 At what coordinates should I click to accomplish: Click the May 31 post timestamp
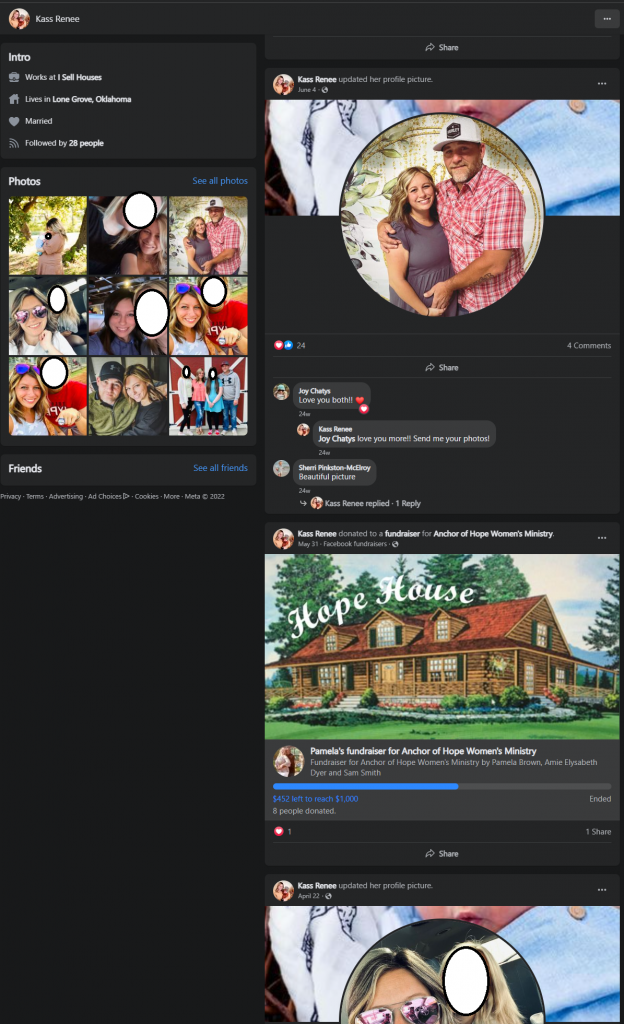[x=308, y=544]
